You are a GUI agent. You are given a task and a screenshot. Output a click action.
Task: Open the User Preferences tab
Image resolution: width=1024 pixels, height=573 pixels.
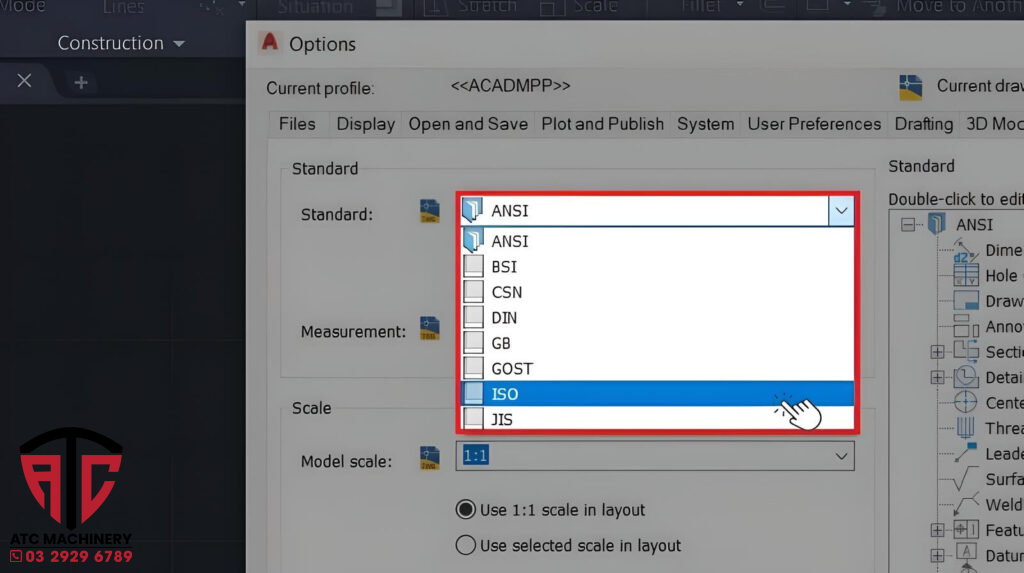point(814,124)
